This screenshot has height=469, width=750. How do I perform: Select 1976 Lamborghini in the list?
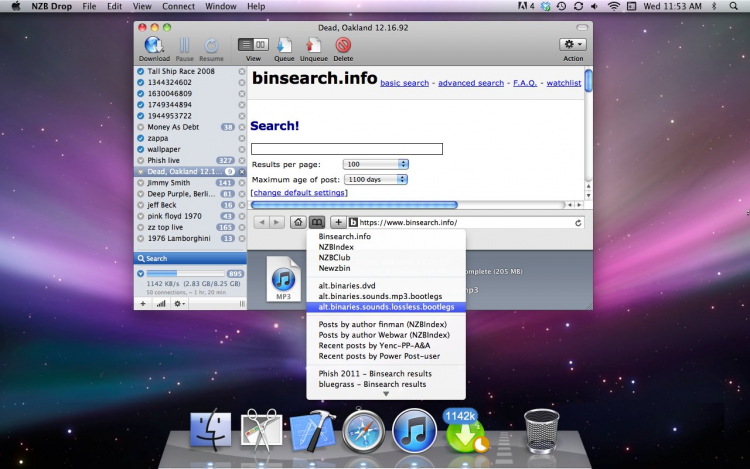(x=190, y=238)
